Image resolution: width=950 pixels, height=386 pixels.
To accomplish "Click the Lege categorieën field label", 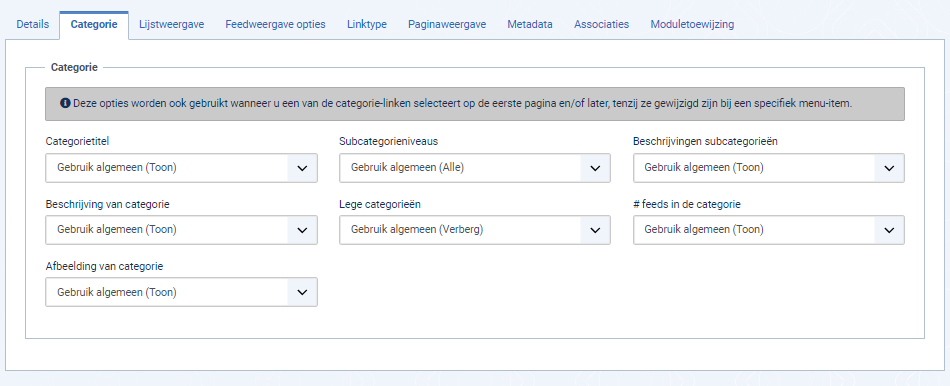I will click(x=380, y=204).
